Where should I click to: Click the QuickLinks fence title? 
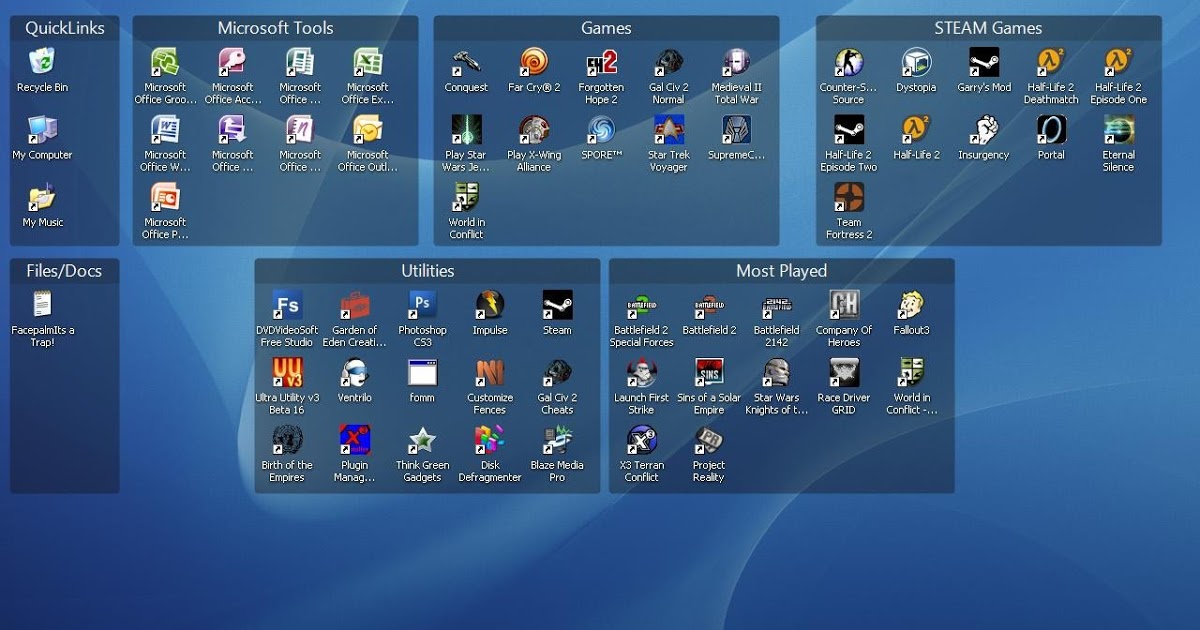click(65, 28)
